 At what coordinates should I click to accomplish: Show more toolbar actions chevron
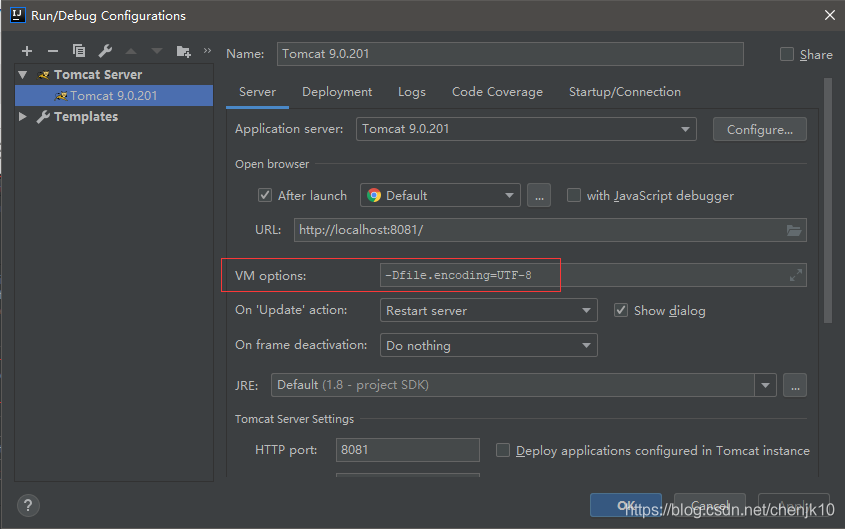pyautogui.click(x=207, y=51)
